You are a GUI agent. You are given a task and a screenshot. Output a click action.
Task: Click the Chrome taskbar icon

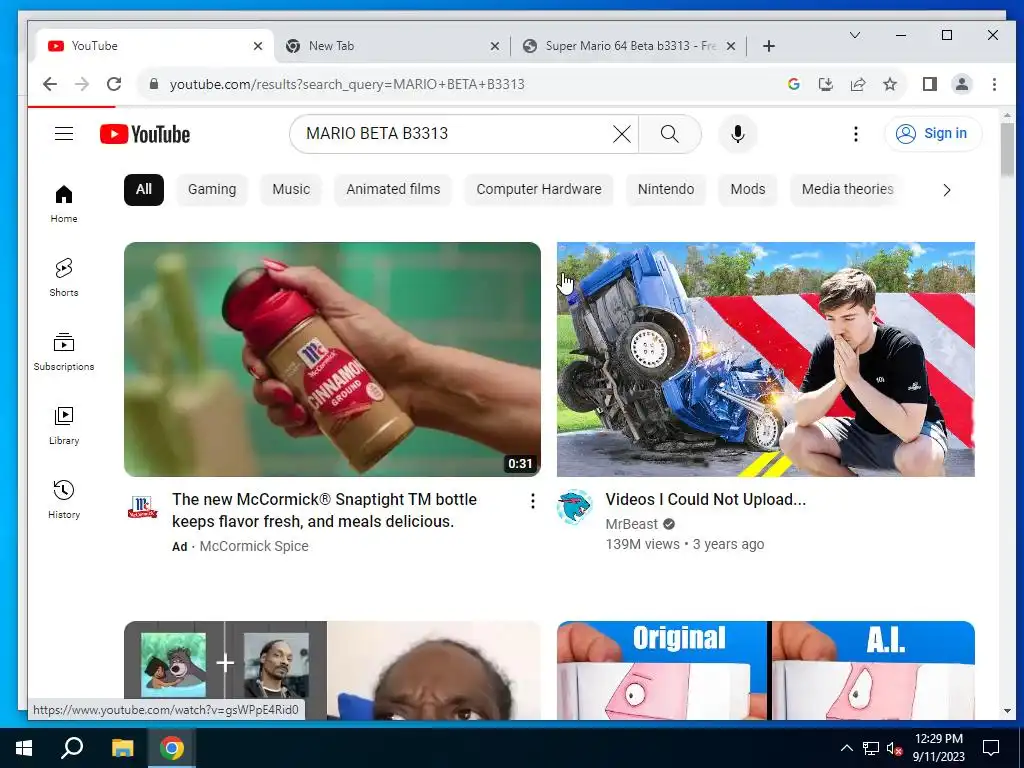point(172,748)
